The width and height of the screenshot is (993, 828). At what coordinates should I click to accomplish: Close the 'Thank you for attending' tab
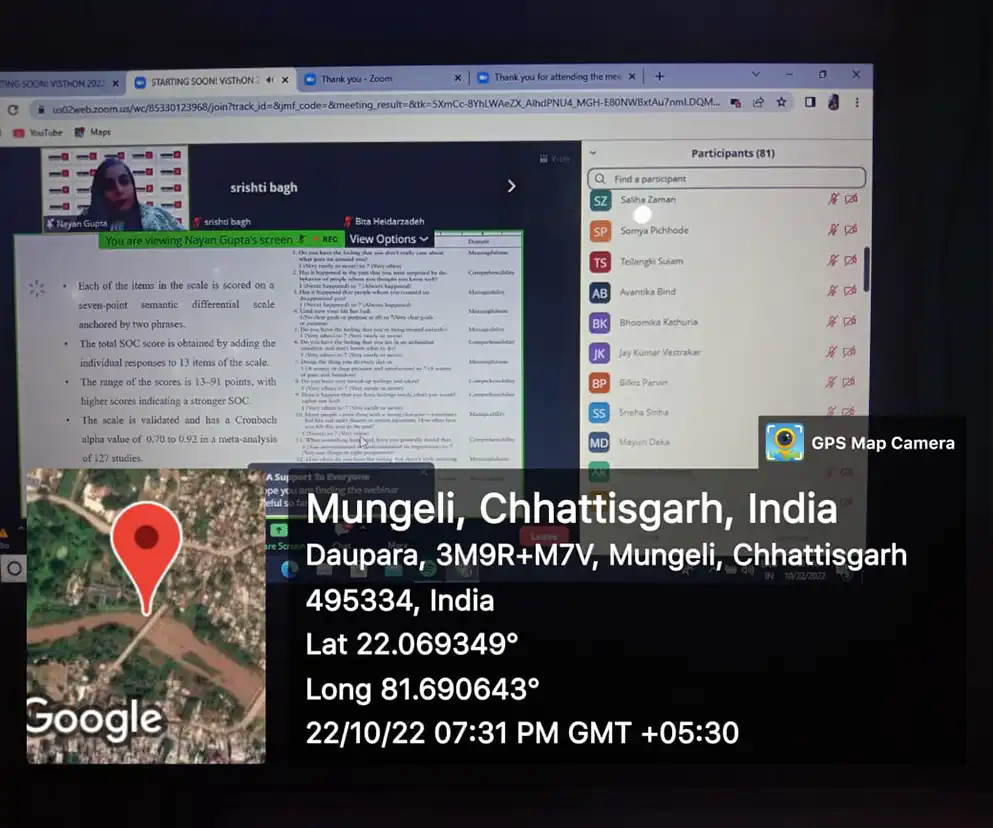pyautogui.click(x=632, y=76)
